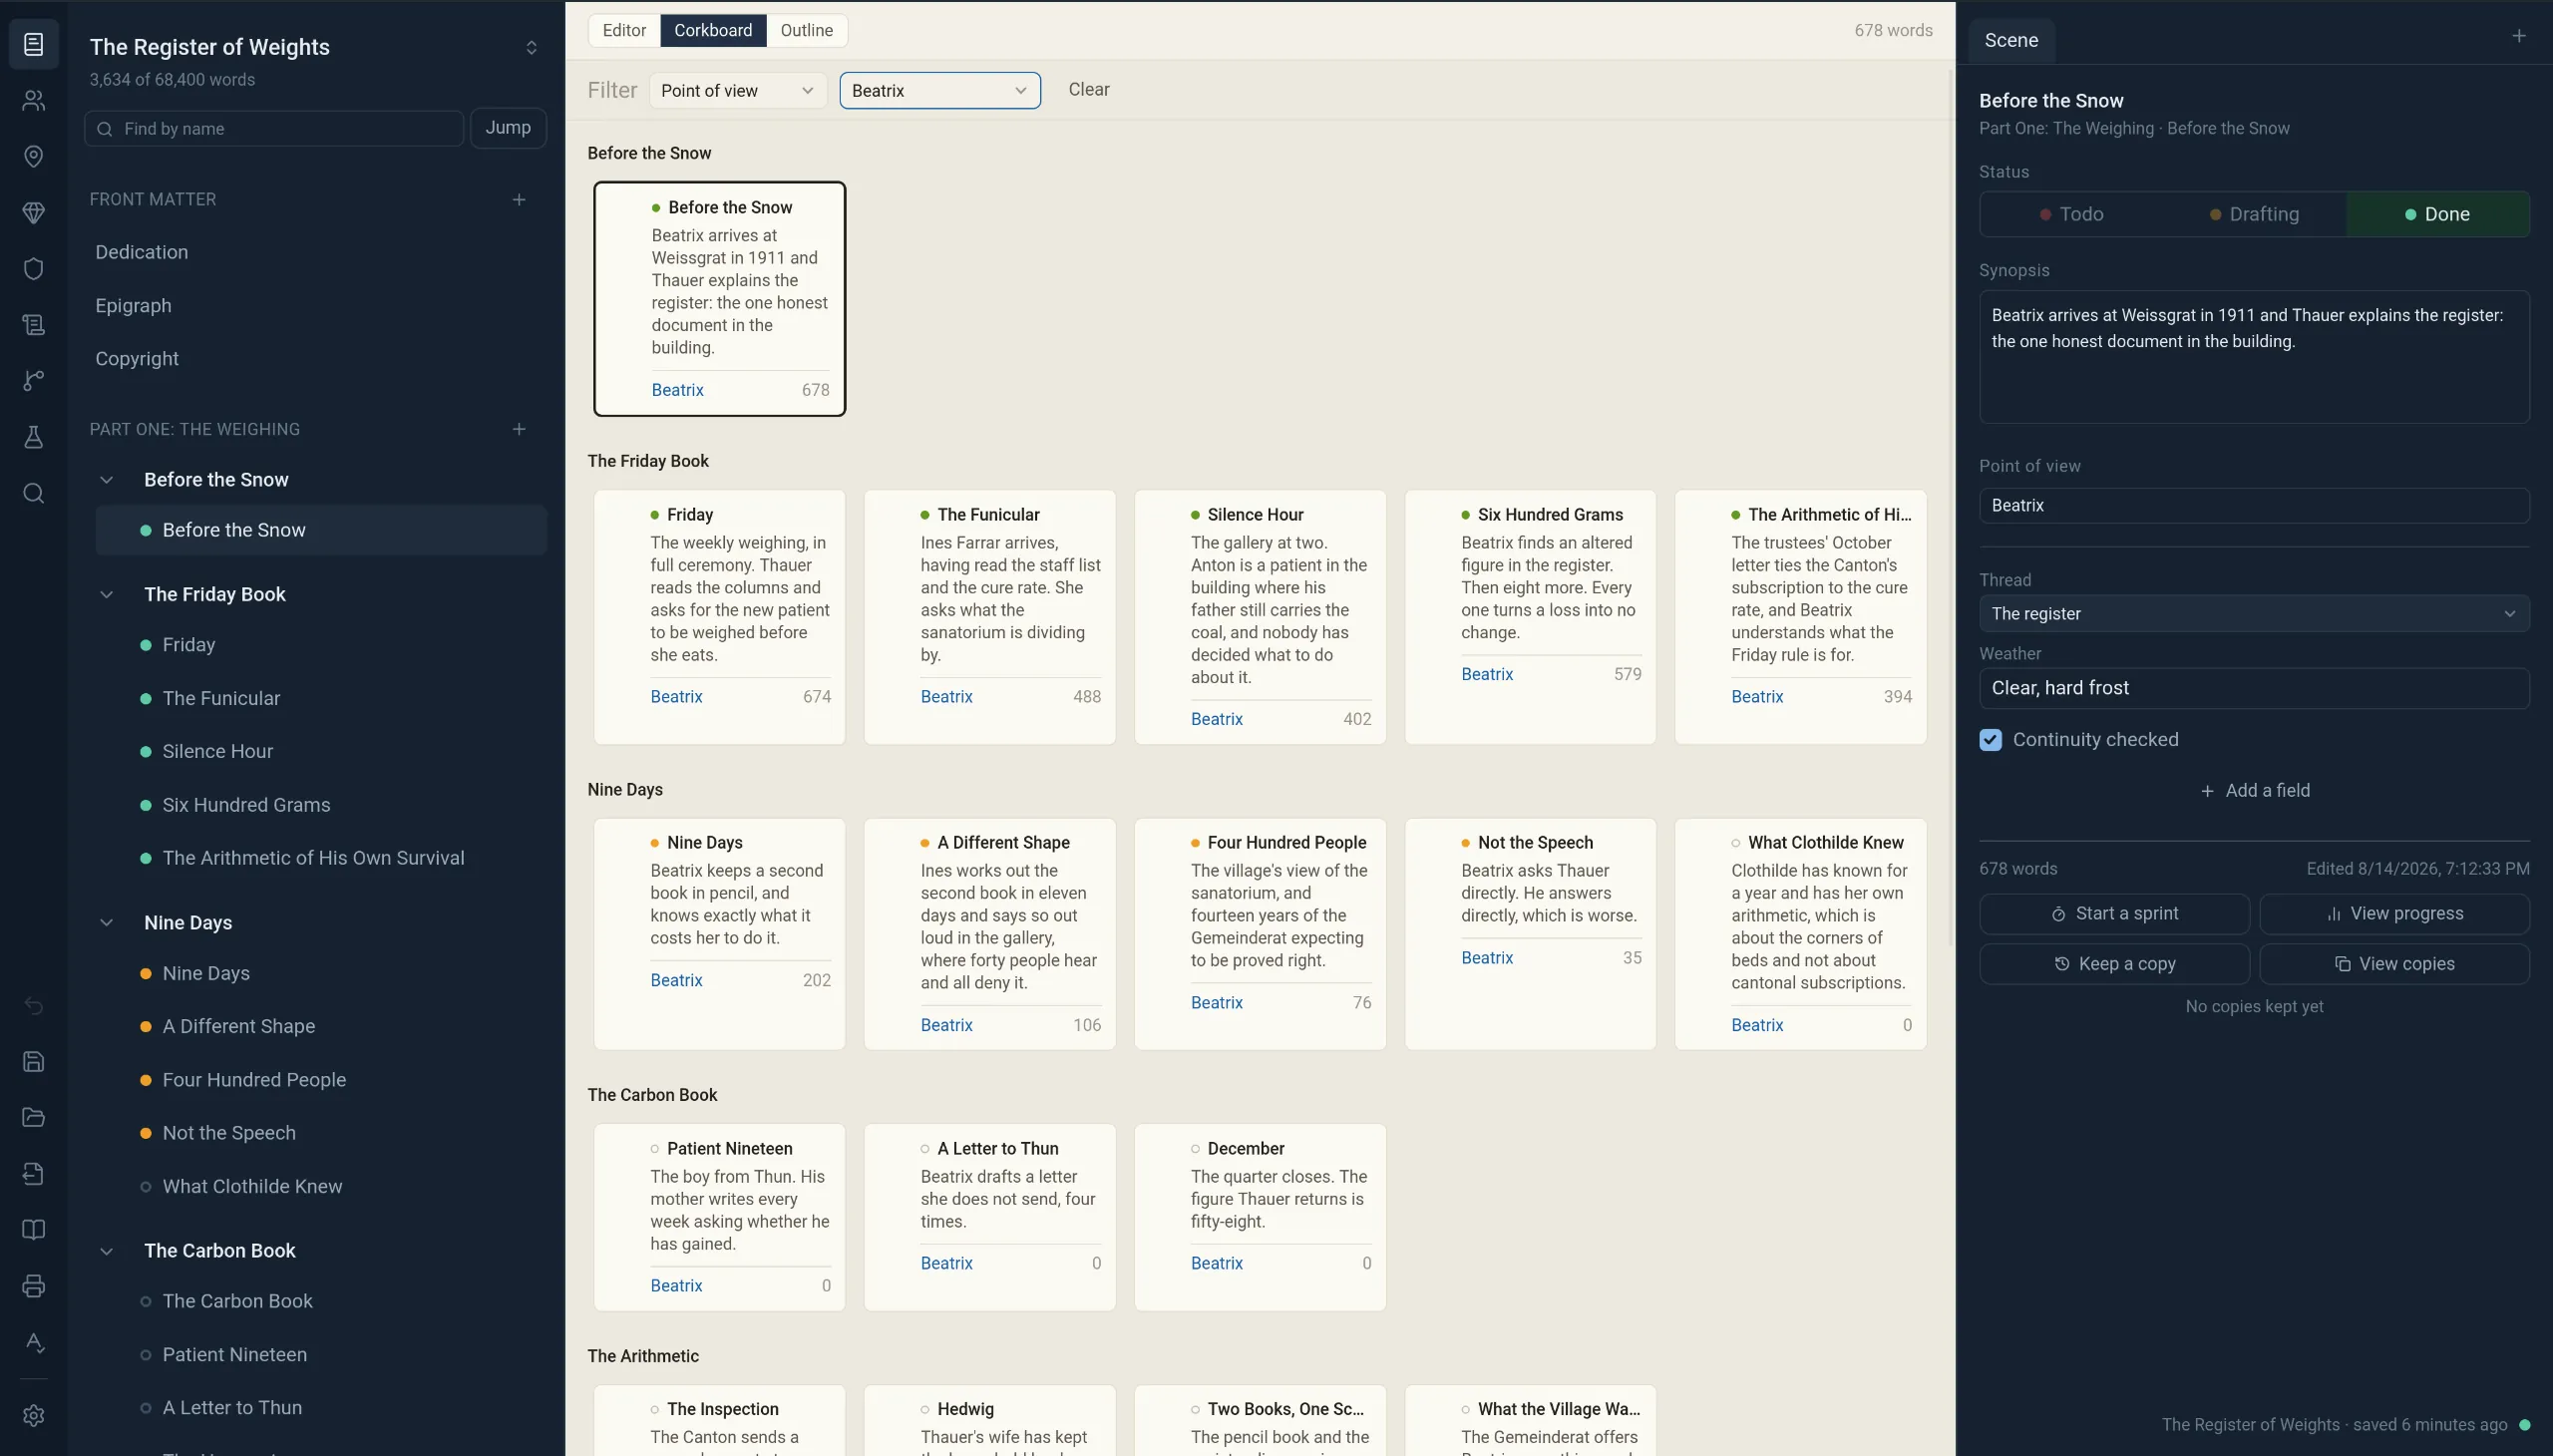
Task: Click the Synopsis text area
Action: tap(2254, 357)
